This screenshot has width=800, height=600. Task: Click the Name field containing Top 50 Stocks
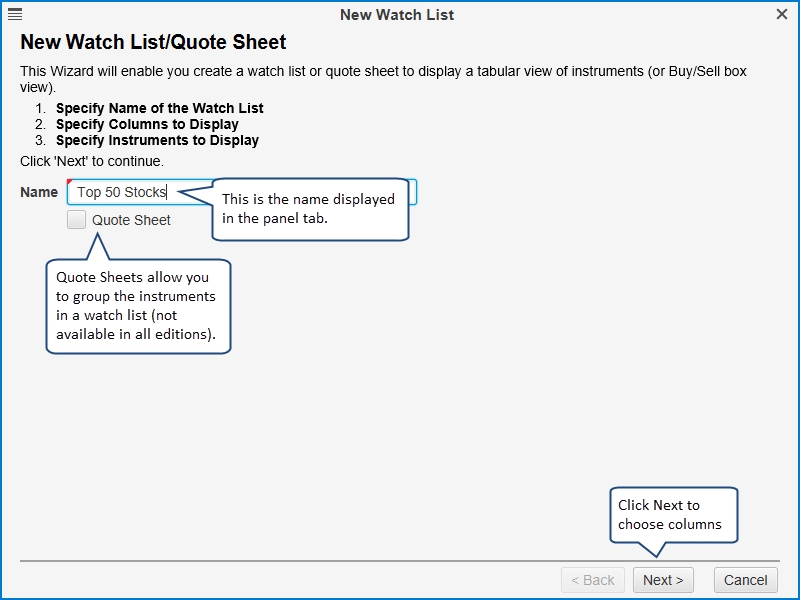click(x=242, y=192)
